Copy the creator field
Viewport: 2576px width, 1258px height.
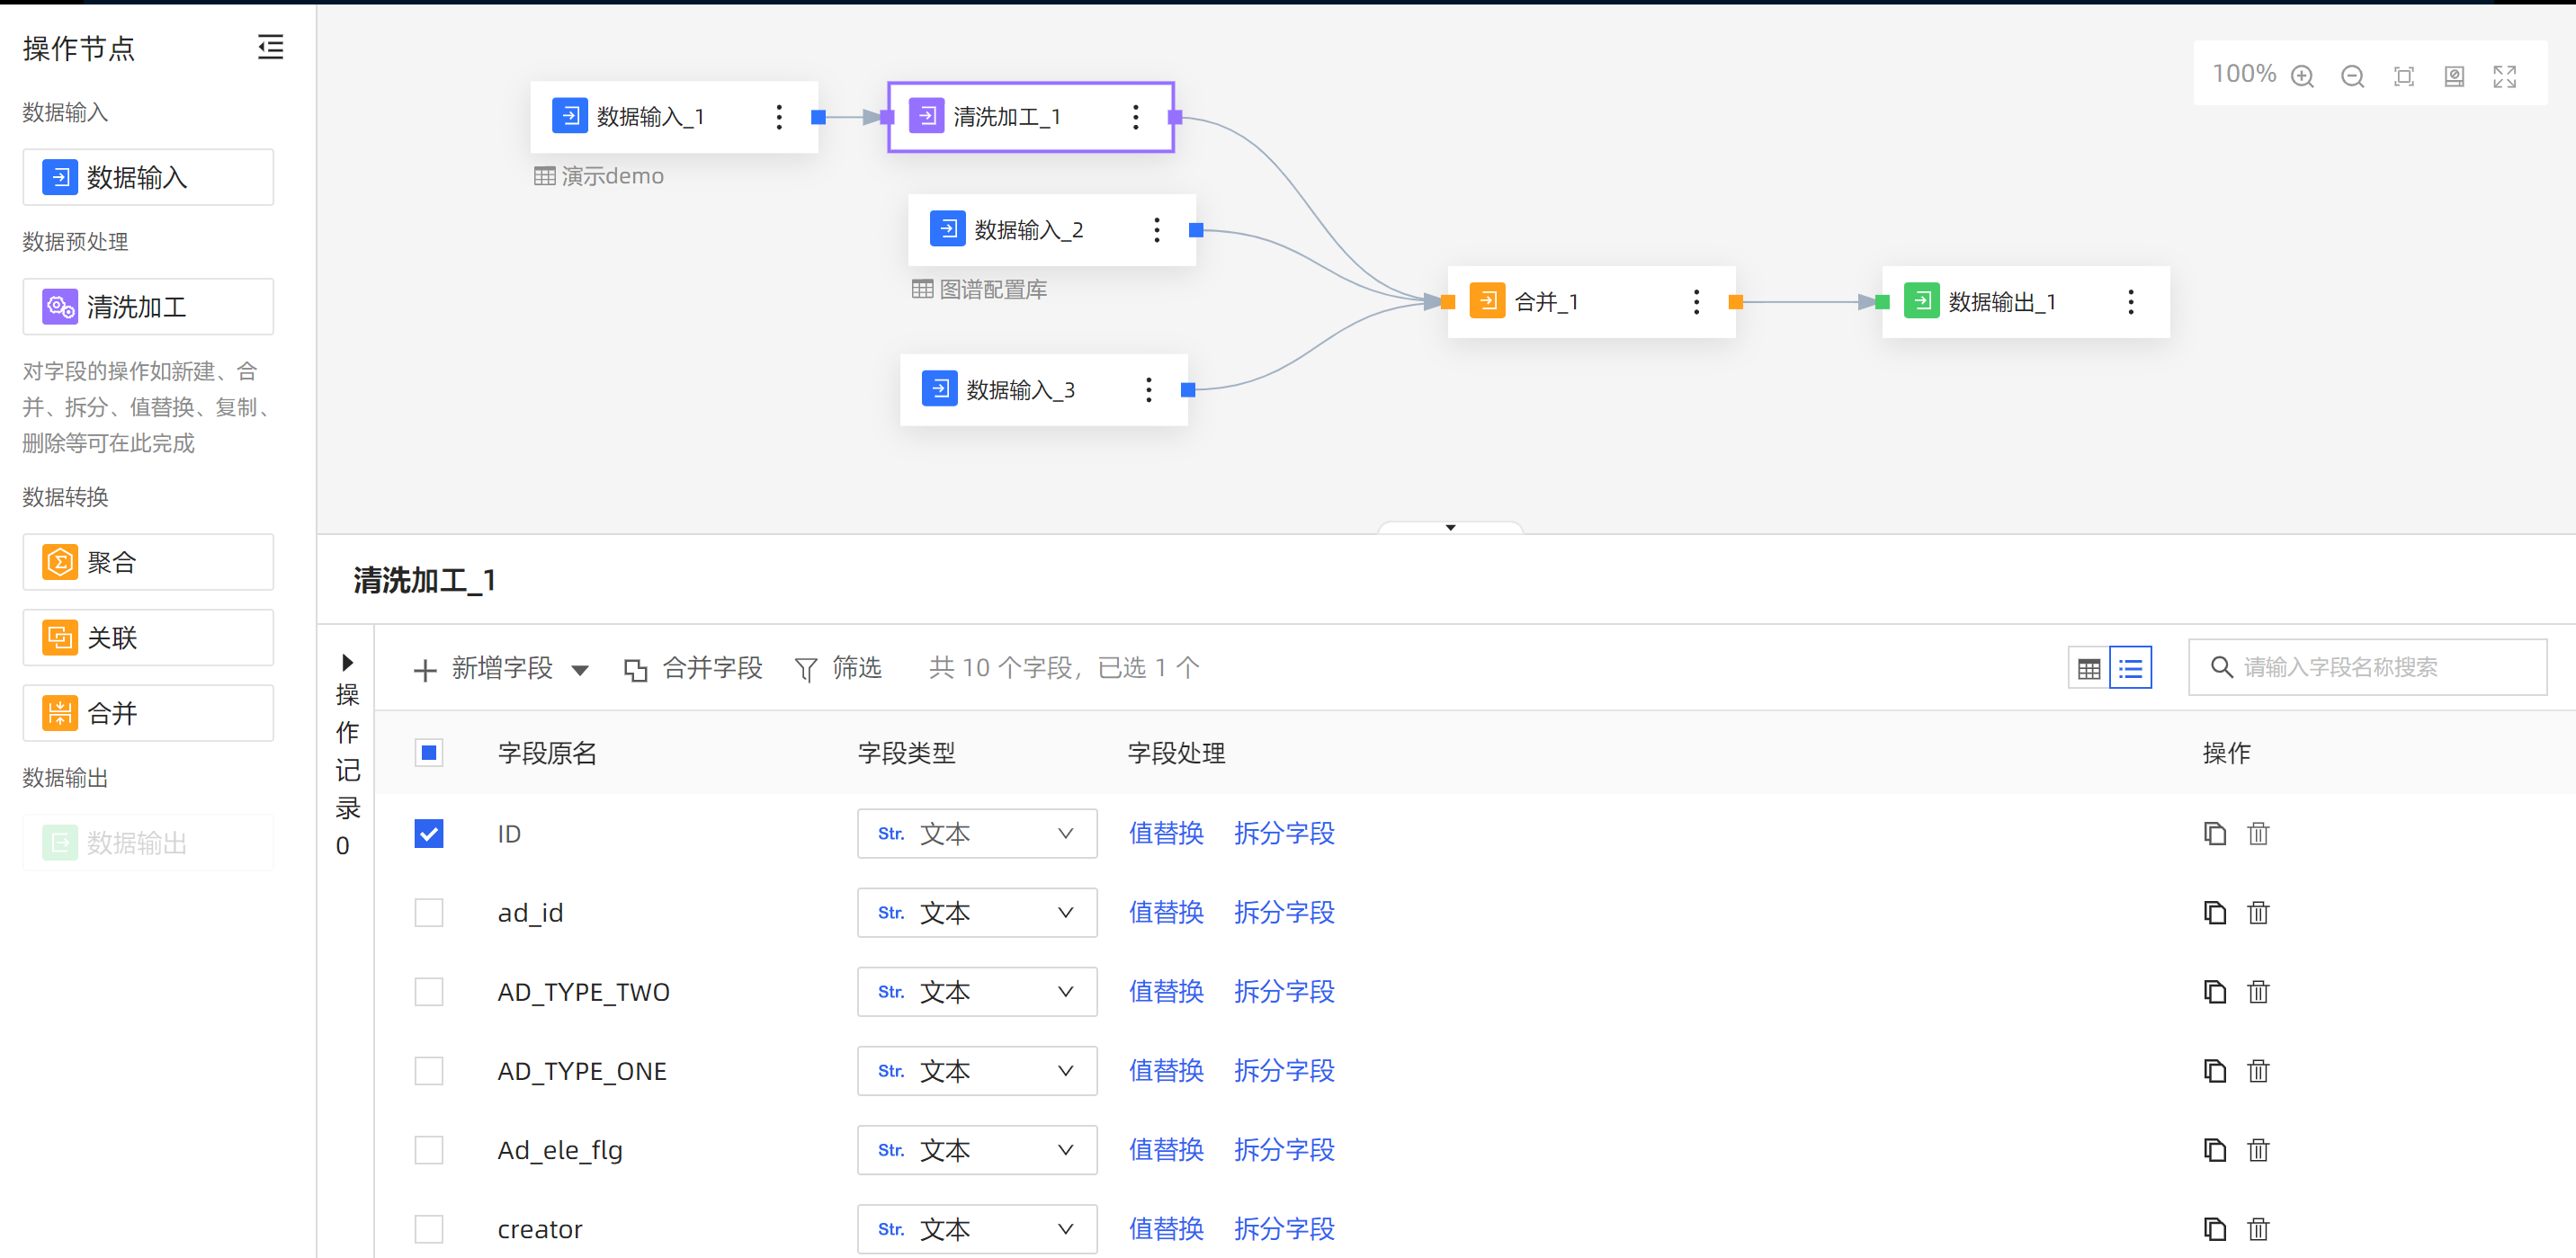pos(2215,1228)
